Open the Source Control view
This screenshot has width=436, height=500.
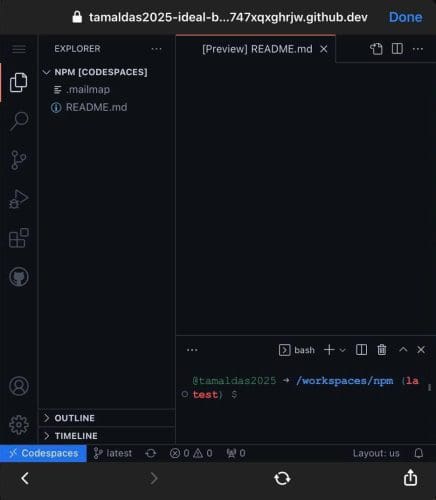pyautogui.click(x=19, y=160)
